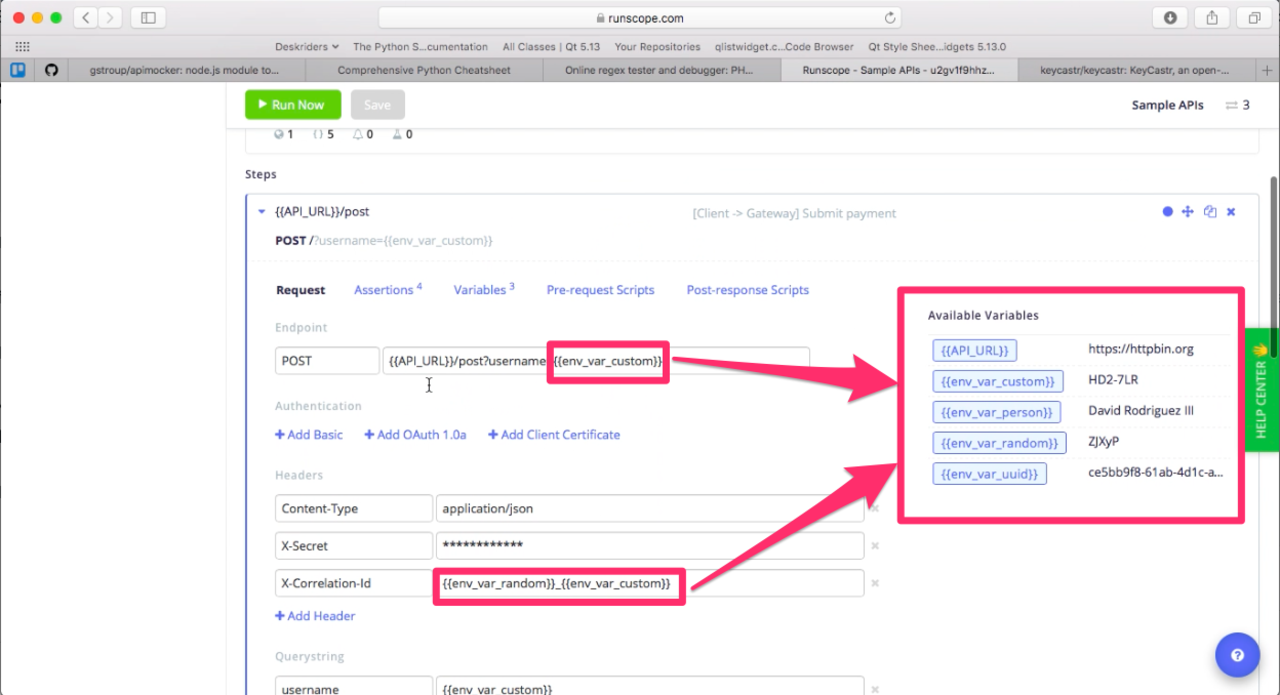
Task: Delete the step with the X icon
Action: click(x=1231, y=212)
